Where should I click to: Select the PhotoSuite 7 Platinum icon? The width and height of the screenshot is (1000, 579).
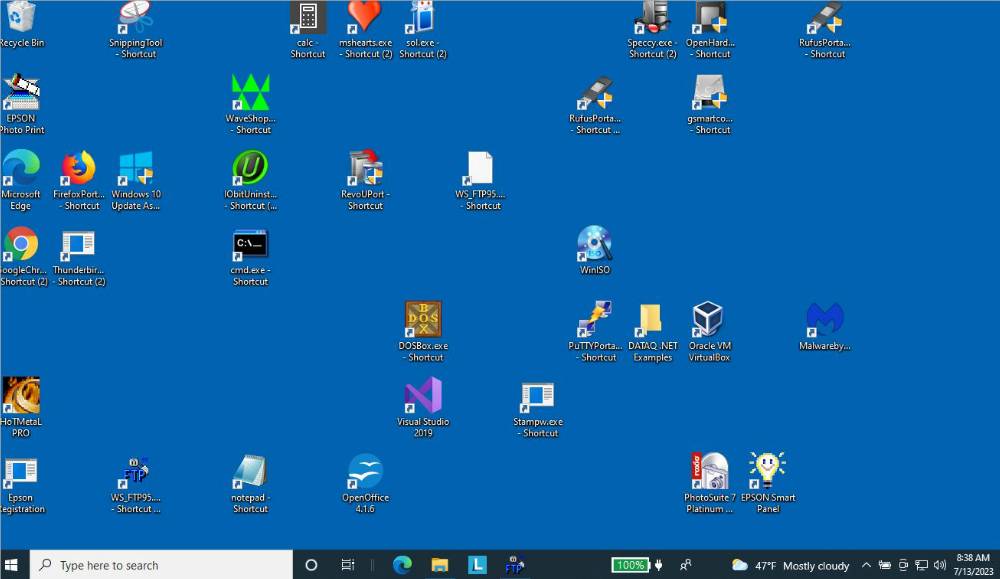[x=710, y=483]
